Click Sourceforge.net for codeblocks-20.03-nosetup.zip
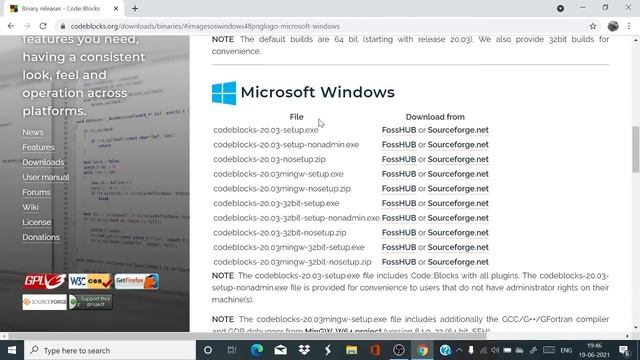The width and height of the screenshot is (640, 360). 458,159
